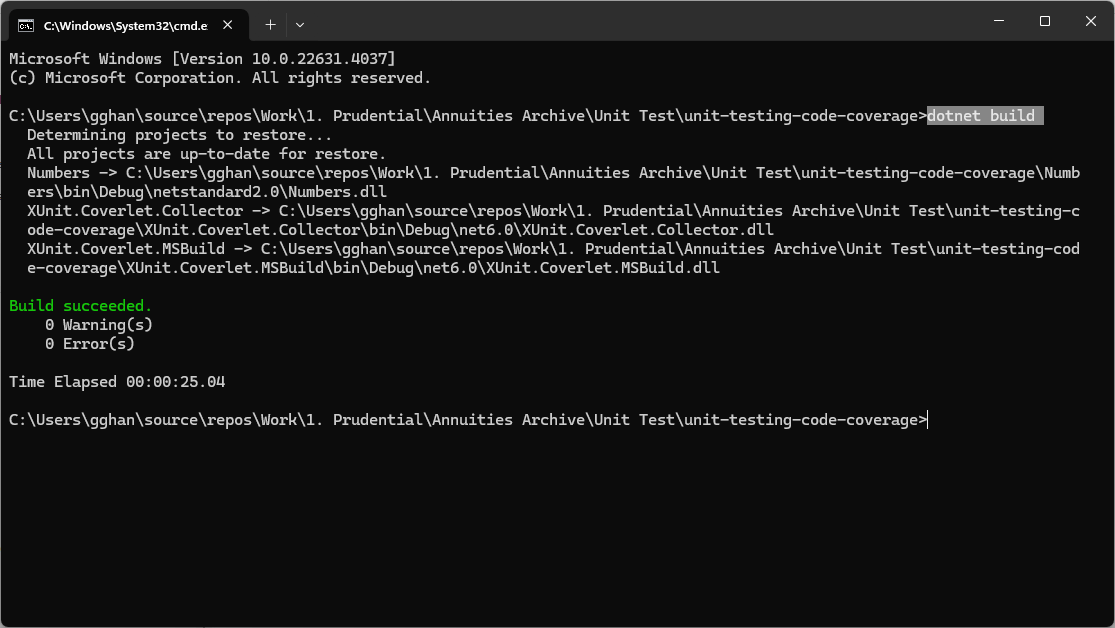1115x628 pixels.
Task: Minimize the terminal window
Action: (x=998, y=21)
